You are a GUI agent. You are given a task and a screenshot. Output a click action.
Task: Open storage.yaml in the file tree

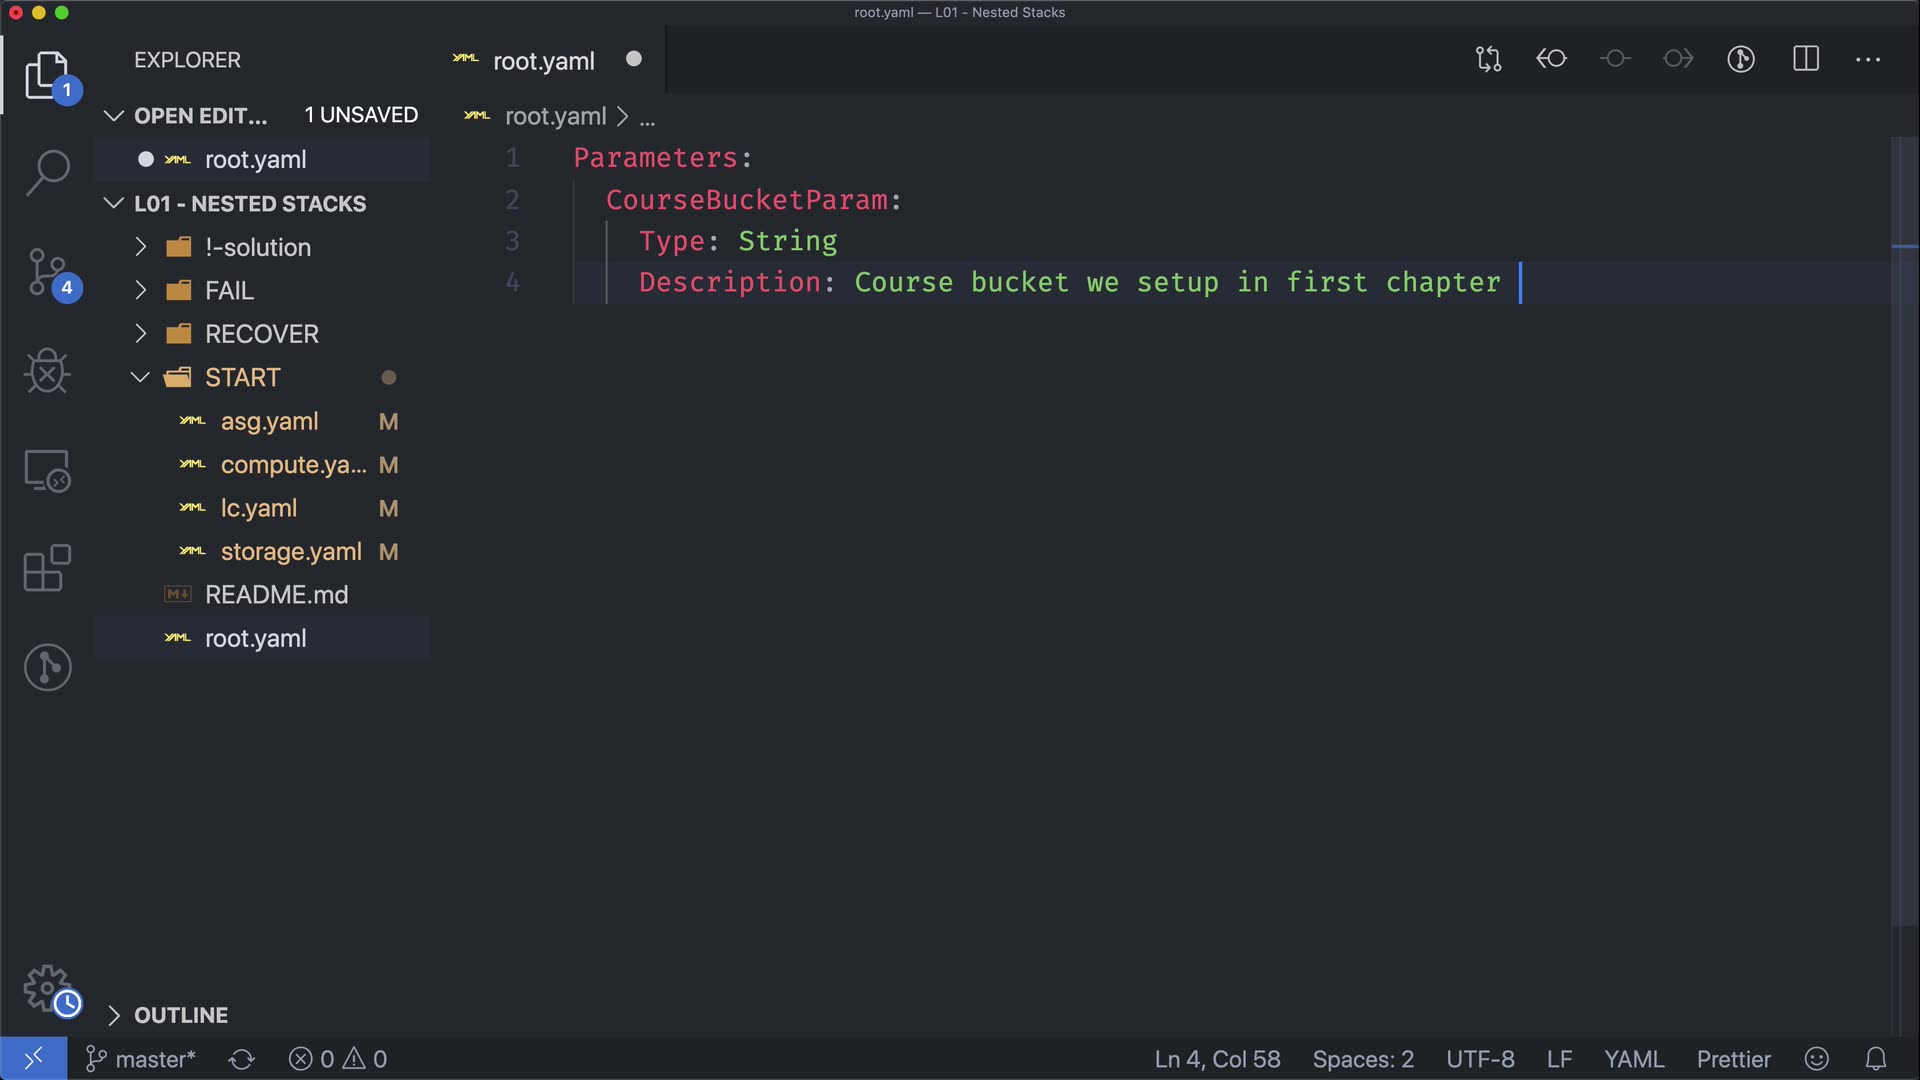click(290, 552)
